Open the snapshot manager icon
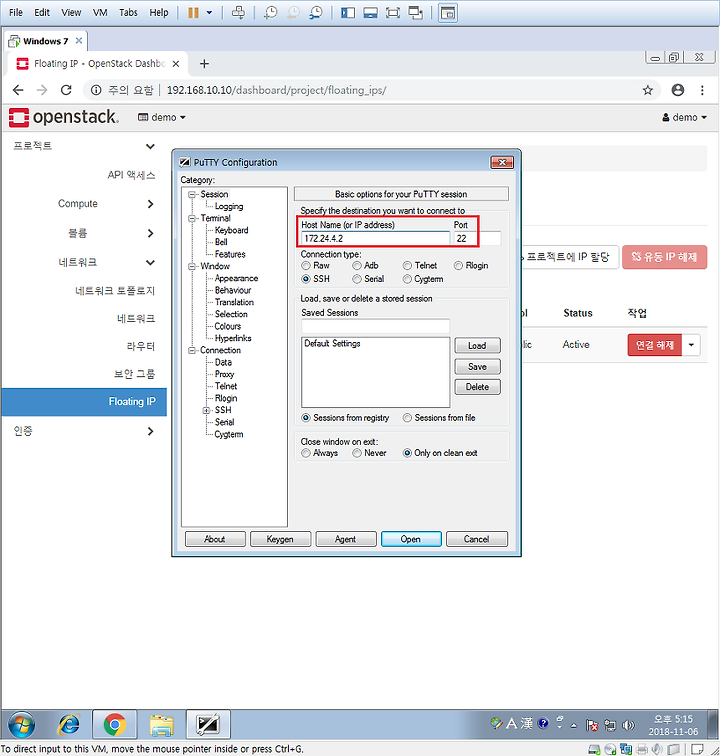 point(316,13)
